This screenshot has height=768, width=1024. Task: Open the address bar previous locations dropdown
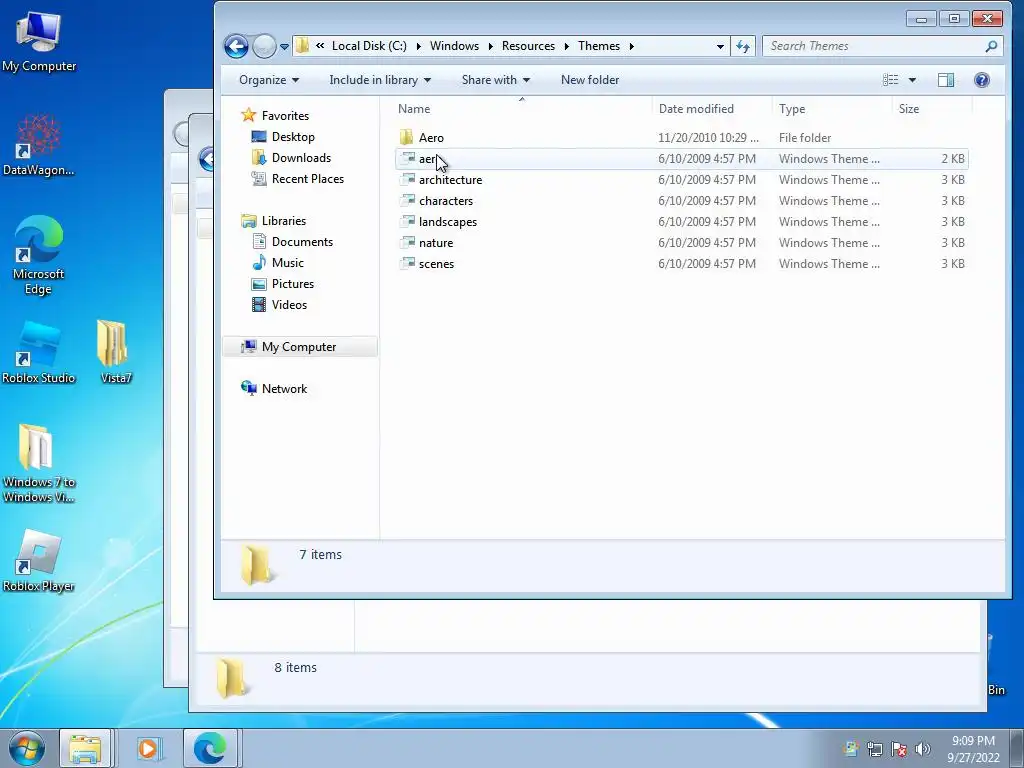pyautogui.click(x=720, y=46)
